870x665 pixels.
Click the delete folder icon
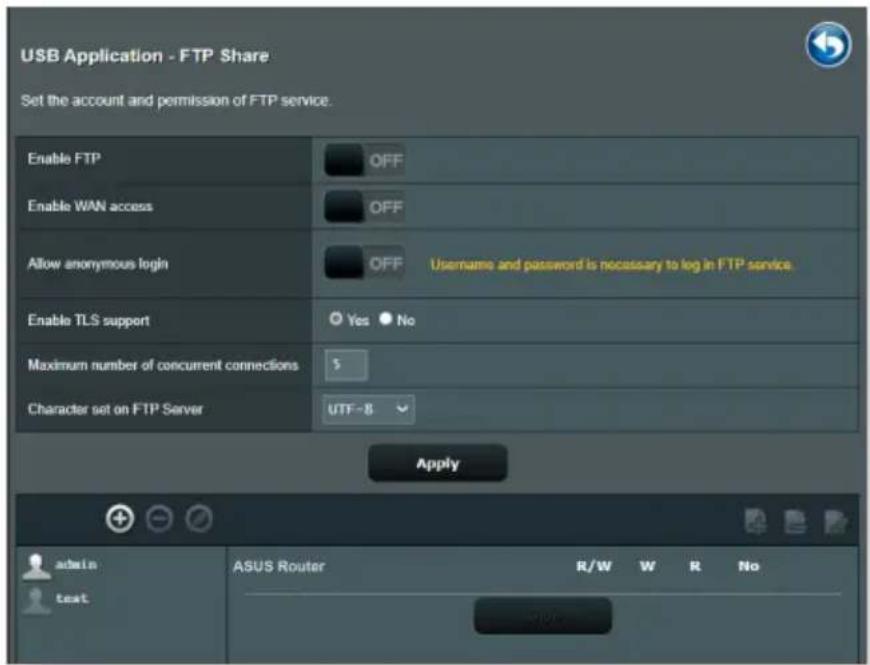click(795, 521)
